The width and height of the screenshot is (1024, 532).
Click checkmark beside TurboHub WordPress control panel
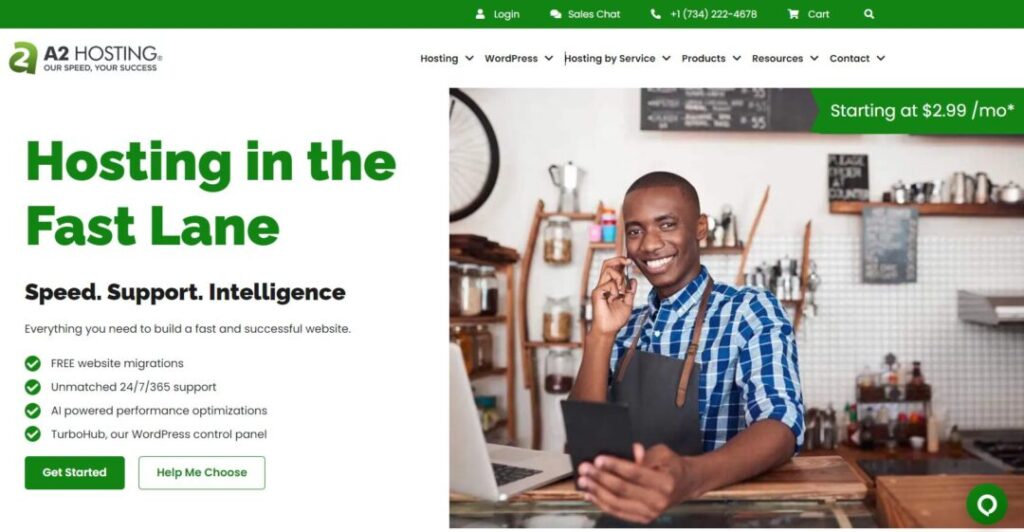click(x=33, y=434)
